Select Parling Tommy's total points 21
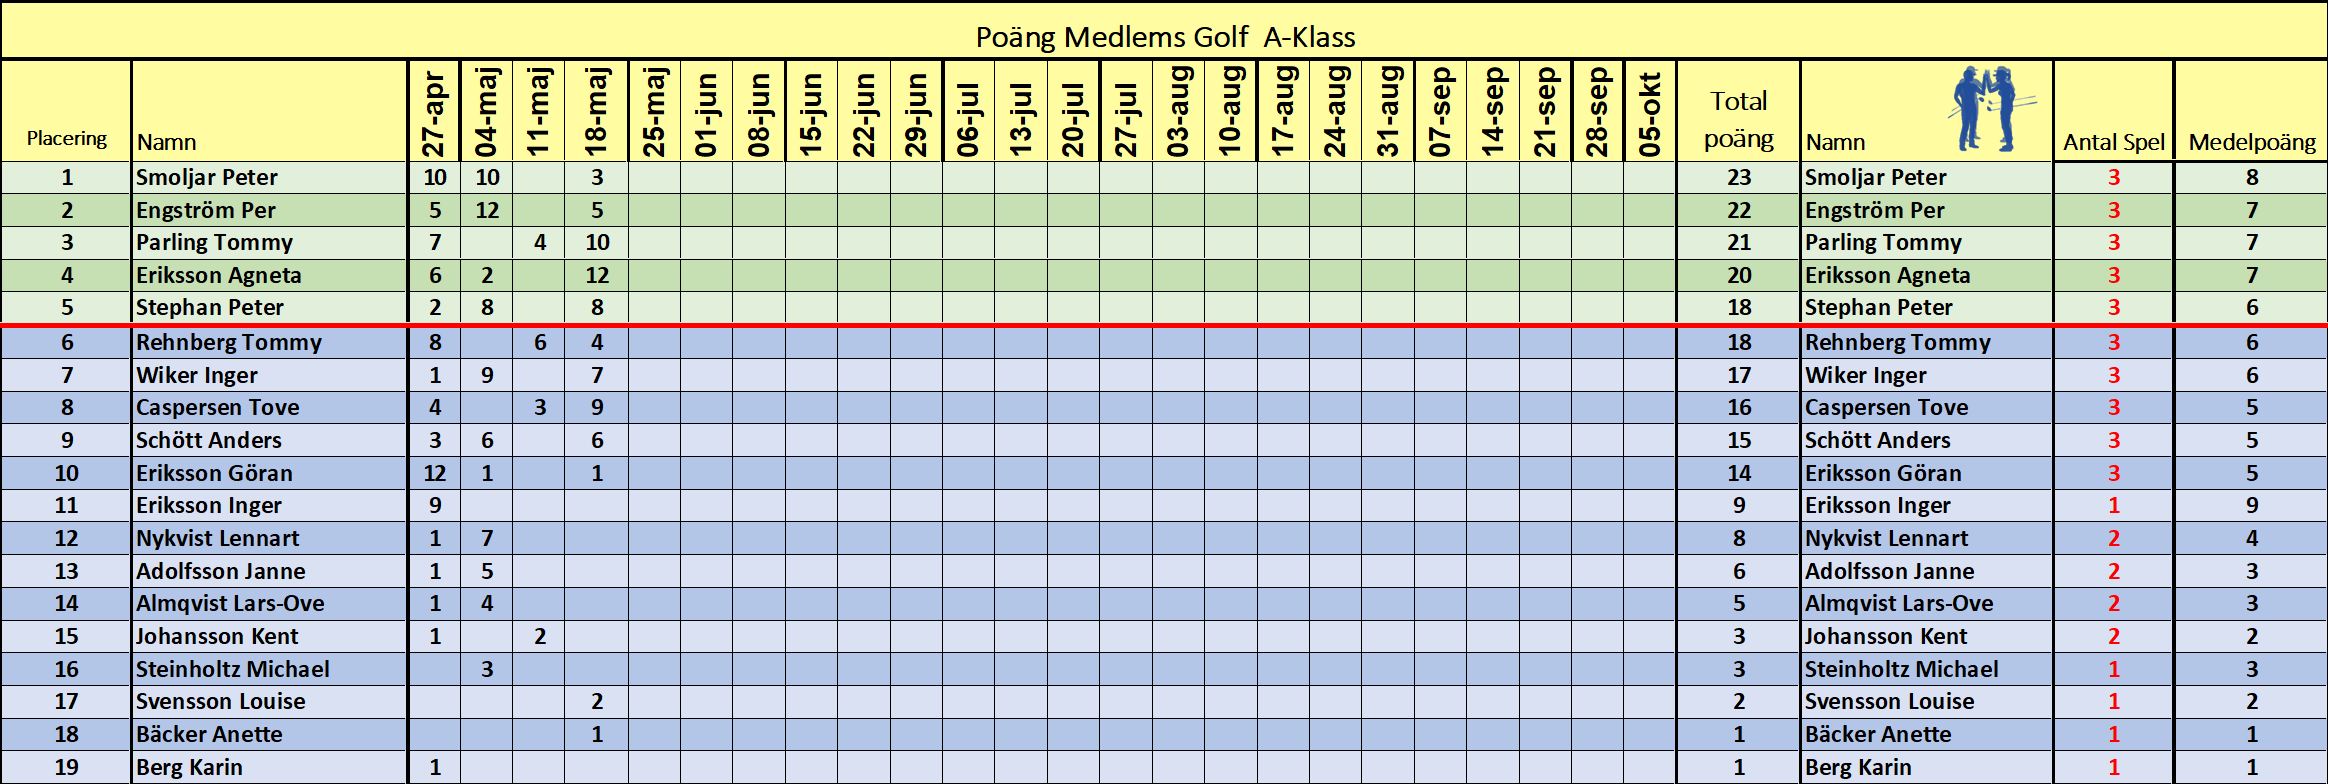2328x784 pixels. click(1738, 242)
